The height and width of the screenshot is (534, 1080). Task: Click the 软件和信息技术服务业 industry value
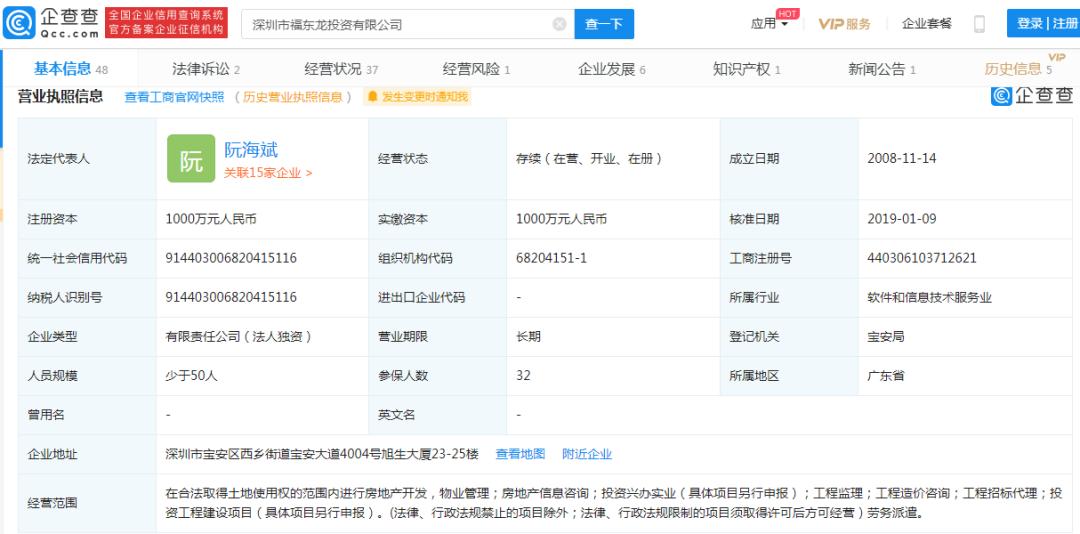pyautogui.click(x=929, y=298)
